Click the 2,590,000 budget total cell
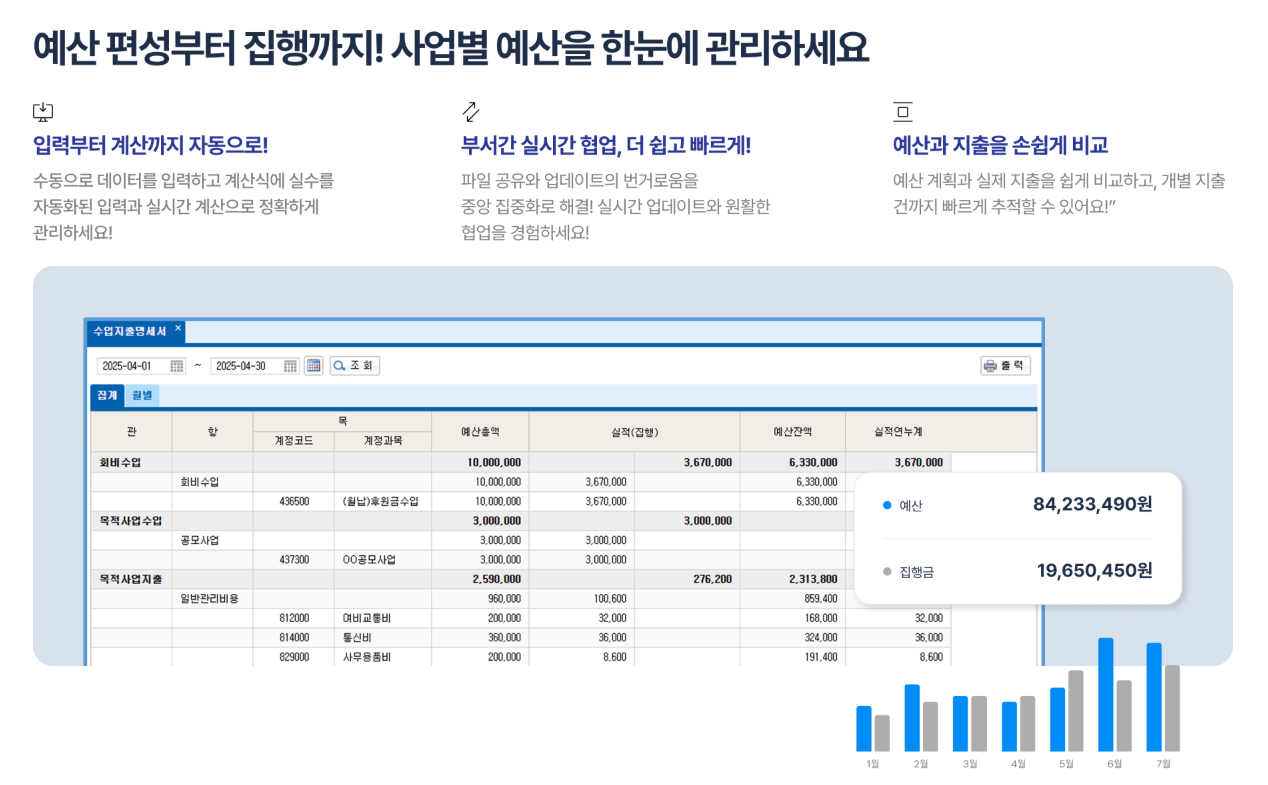 click(x=480, y=579)
